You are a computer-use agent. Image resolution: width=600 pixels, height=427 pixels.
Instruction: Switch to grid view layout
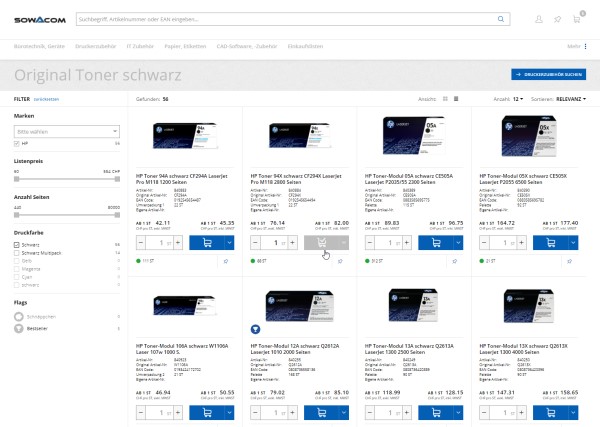click(x=445, y=99)
